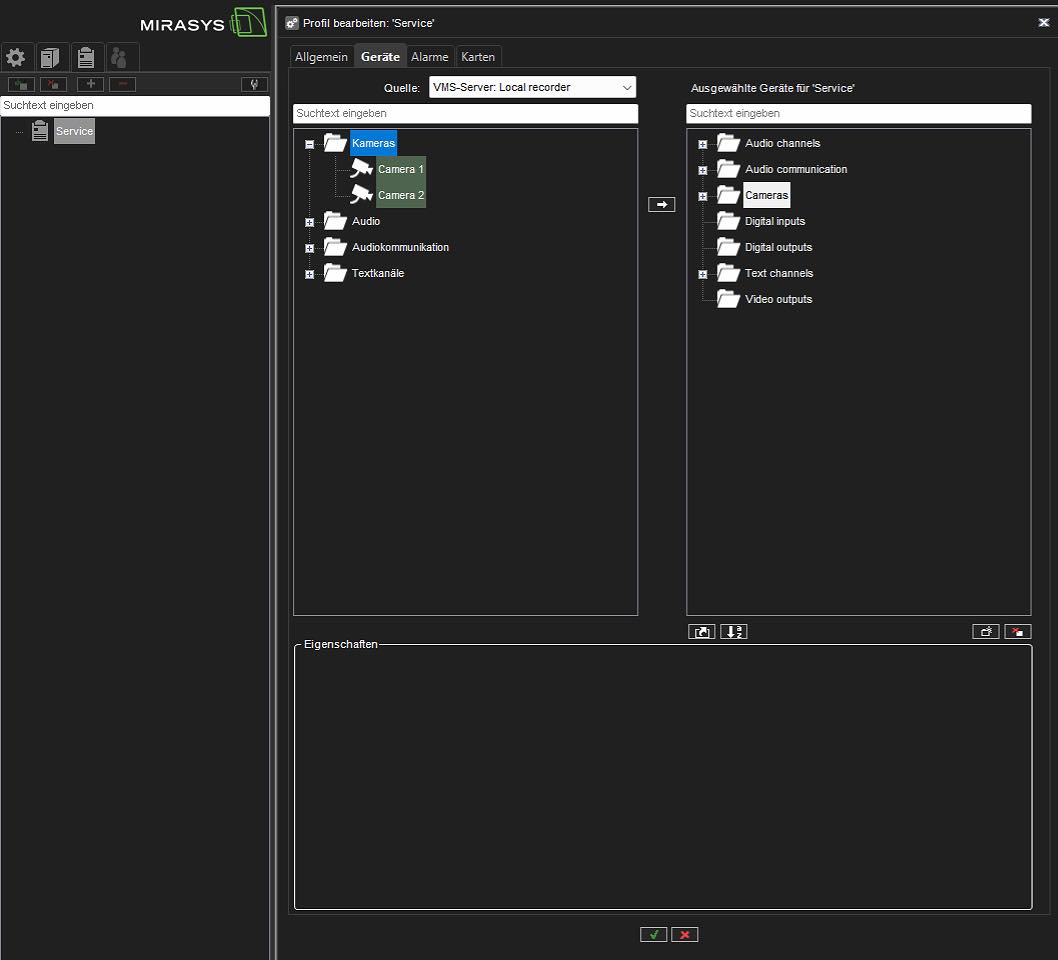1058x960 pixels.
Task: Switch to the Alarme tab
Action: (430, 57)
